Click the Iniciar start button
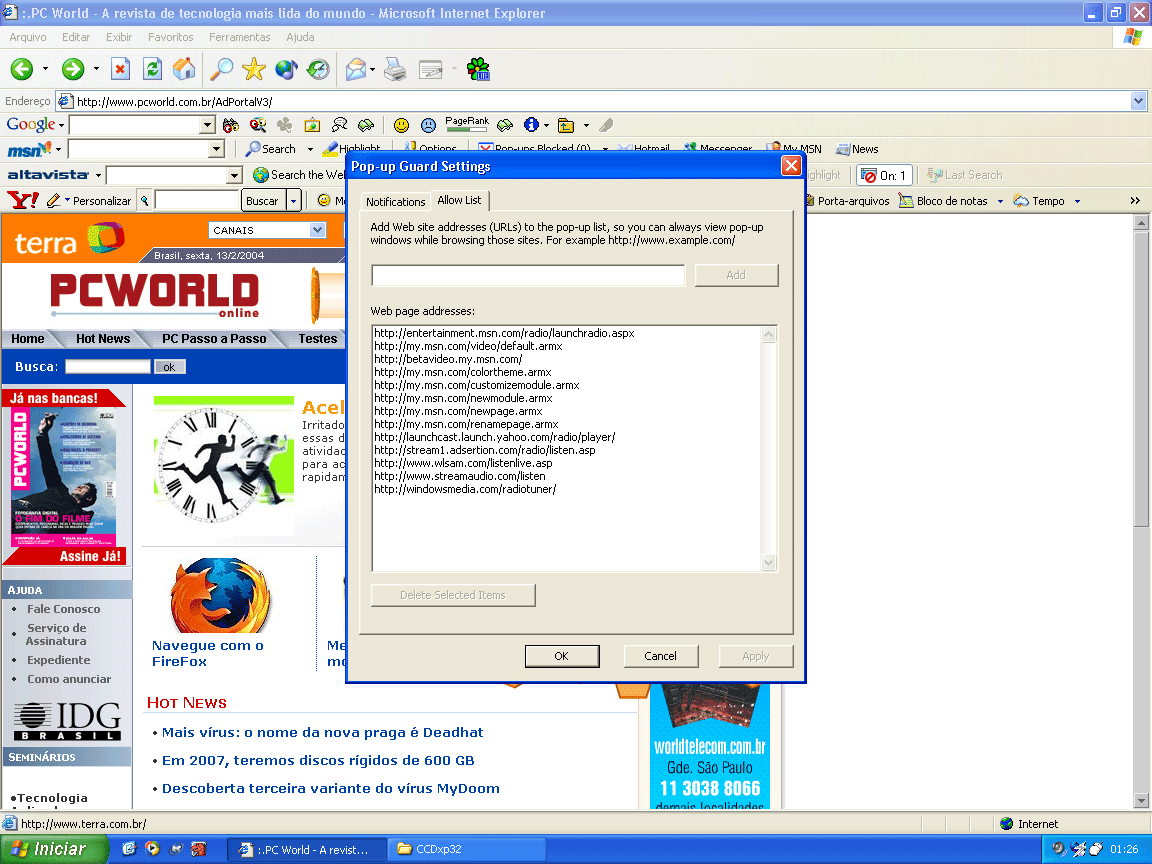Screen dimensions: 1152x864 point(54,849)
